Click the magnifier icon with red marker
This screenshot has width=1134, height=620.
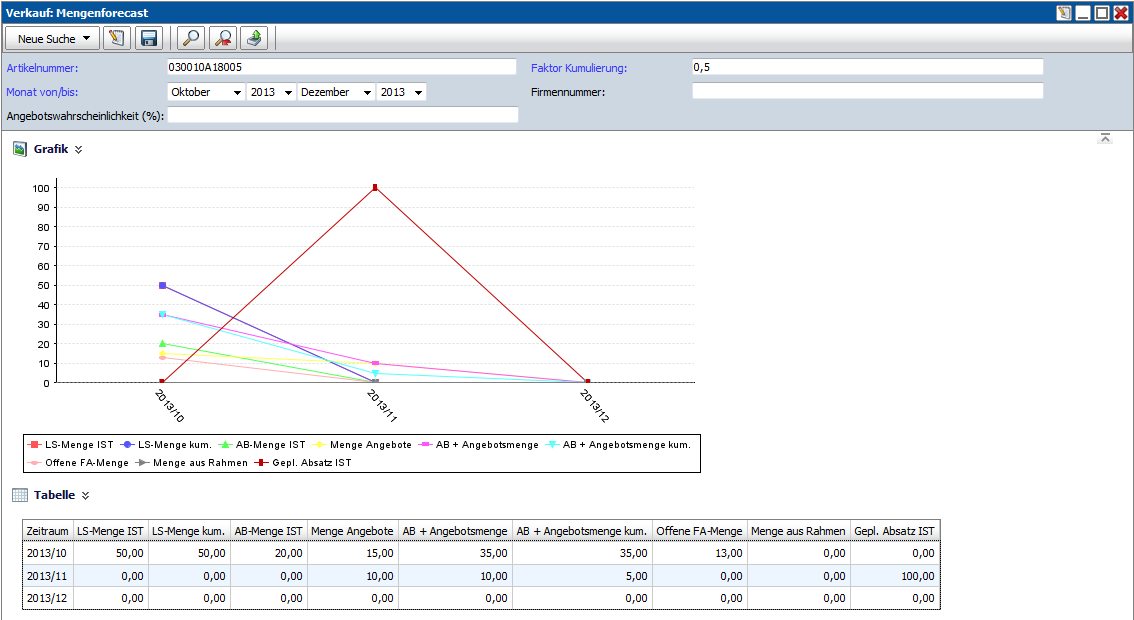tap(223, 38)
